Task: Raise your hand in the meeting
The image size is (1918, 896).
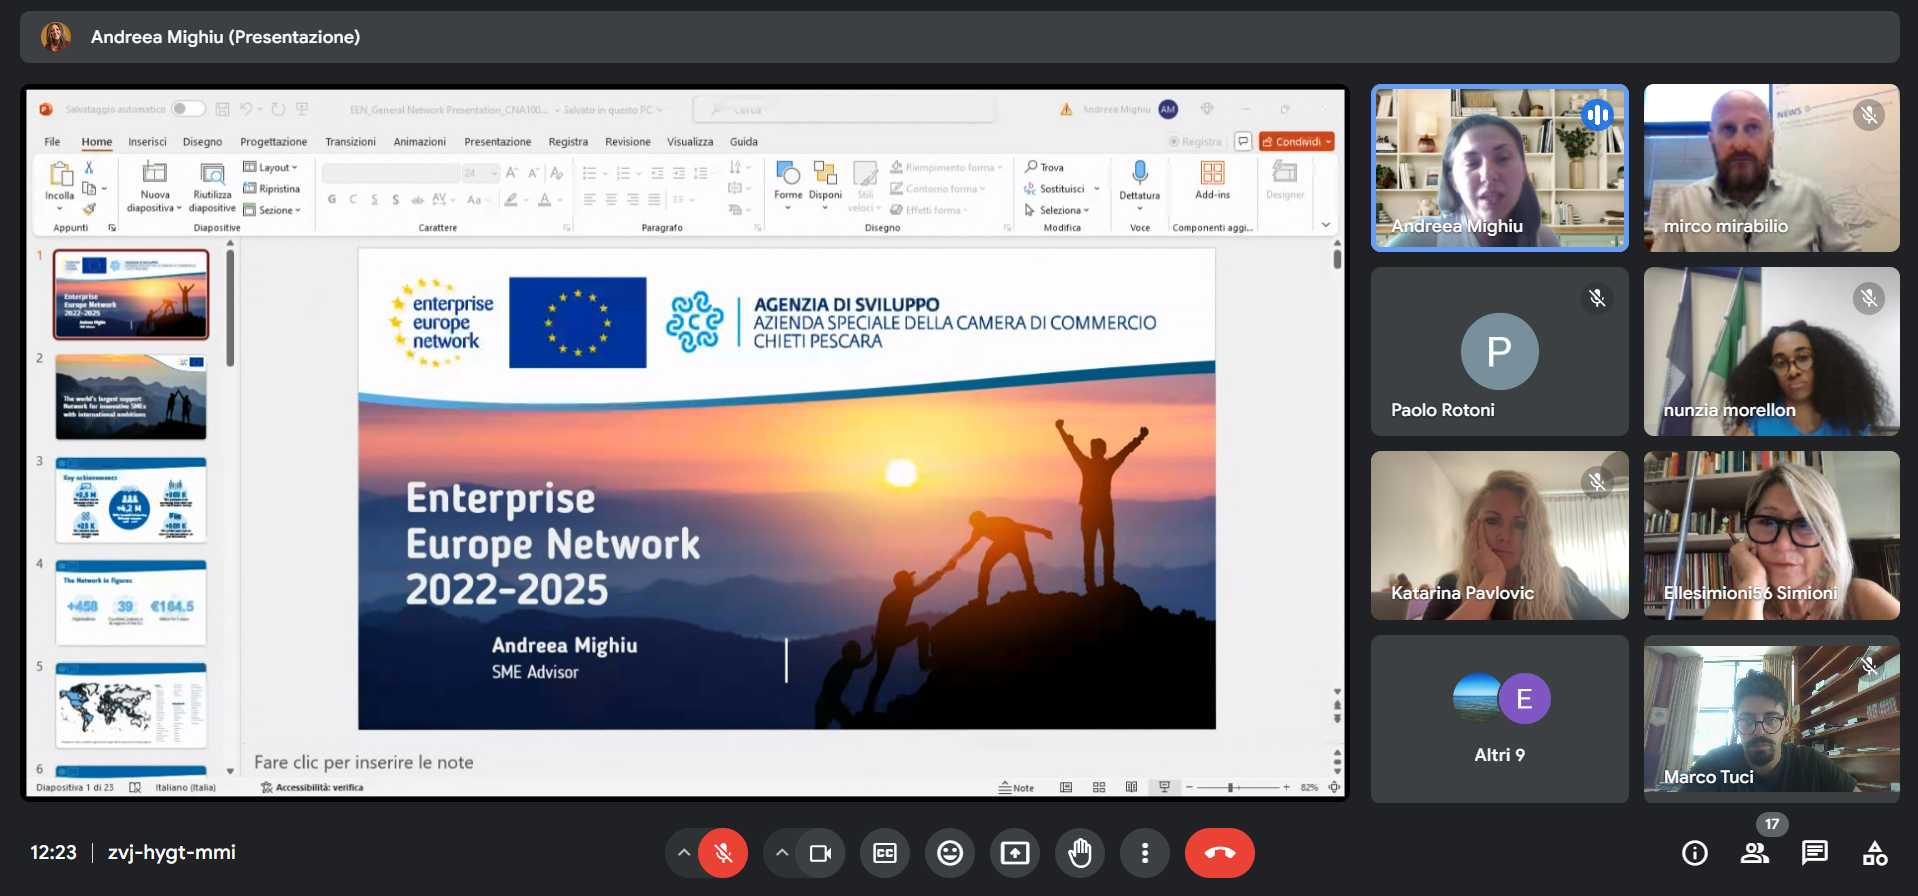Action: click(1080, 853)
